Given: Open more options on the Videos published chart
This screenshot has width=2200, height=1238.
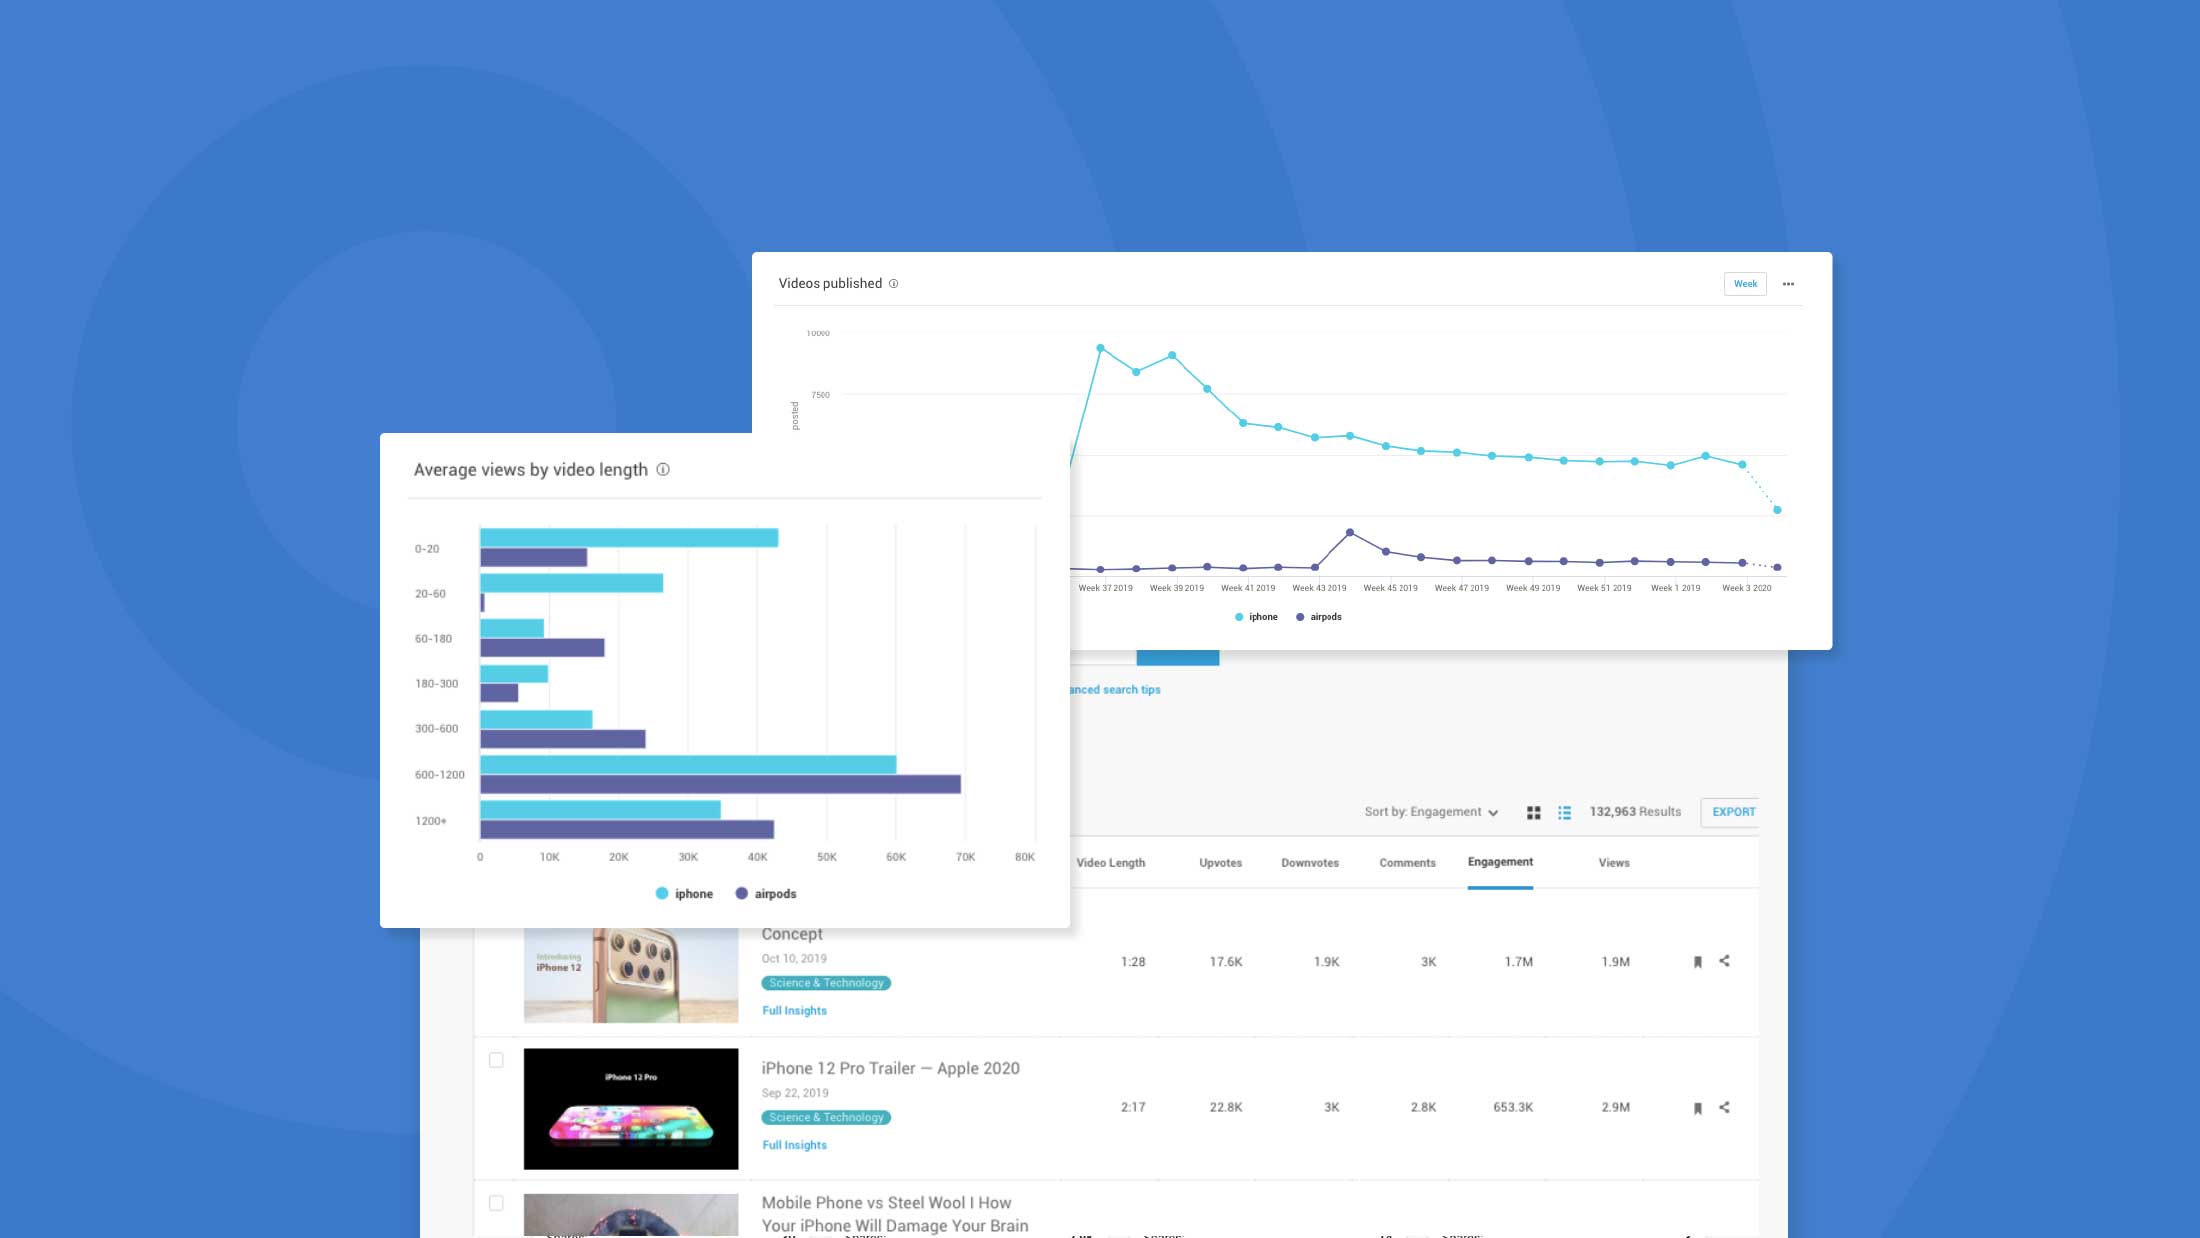Looking at the screenshot, I should coord(1789,284).
